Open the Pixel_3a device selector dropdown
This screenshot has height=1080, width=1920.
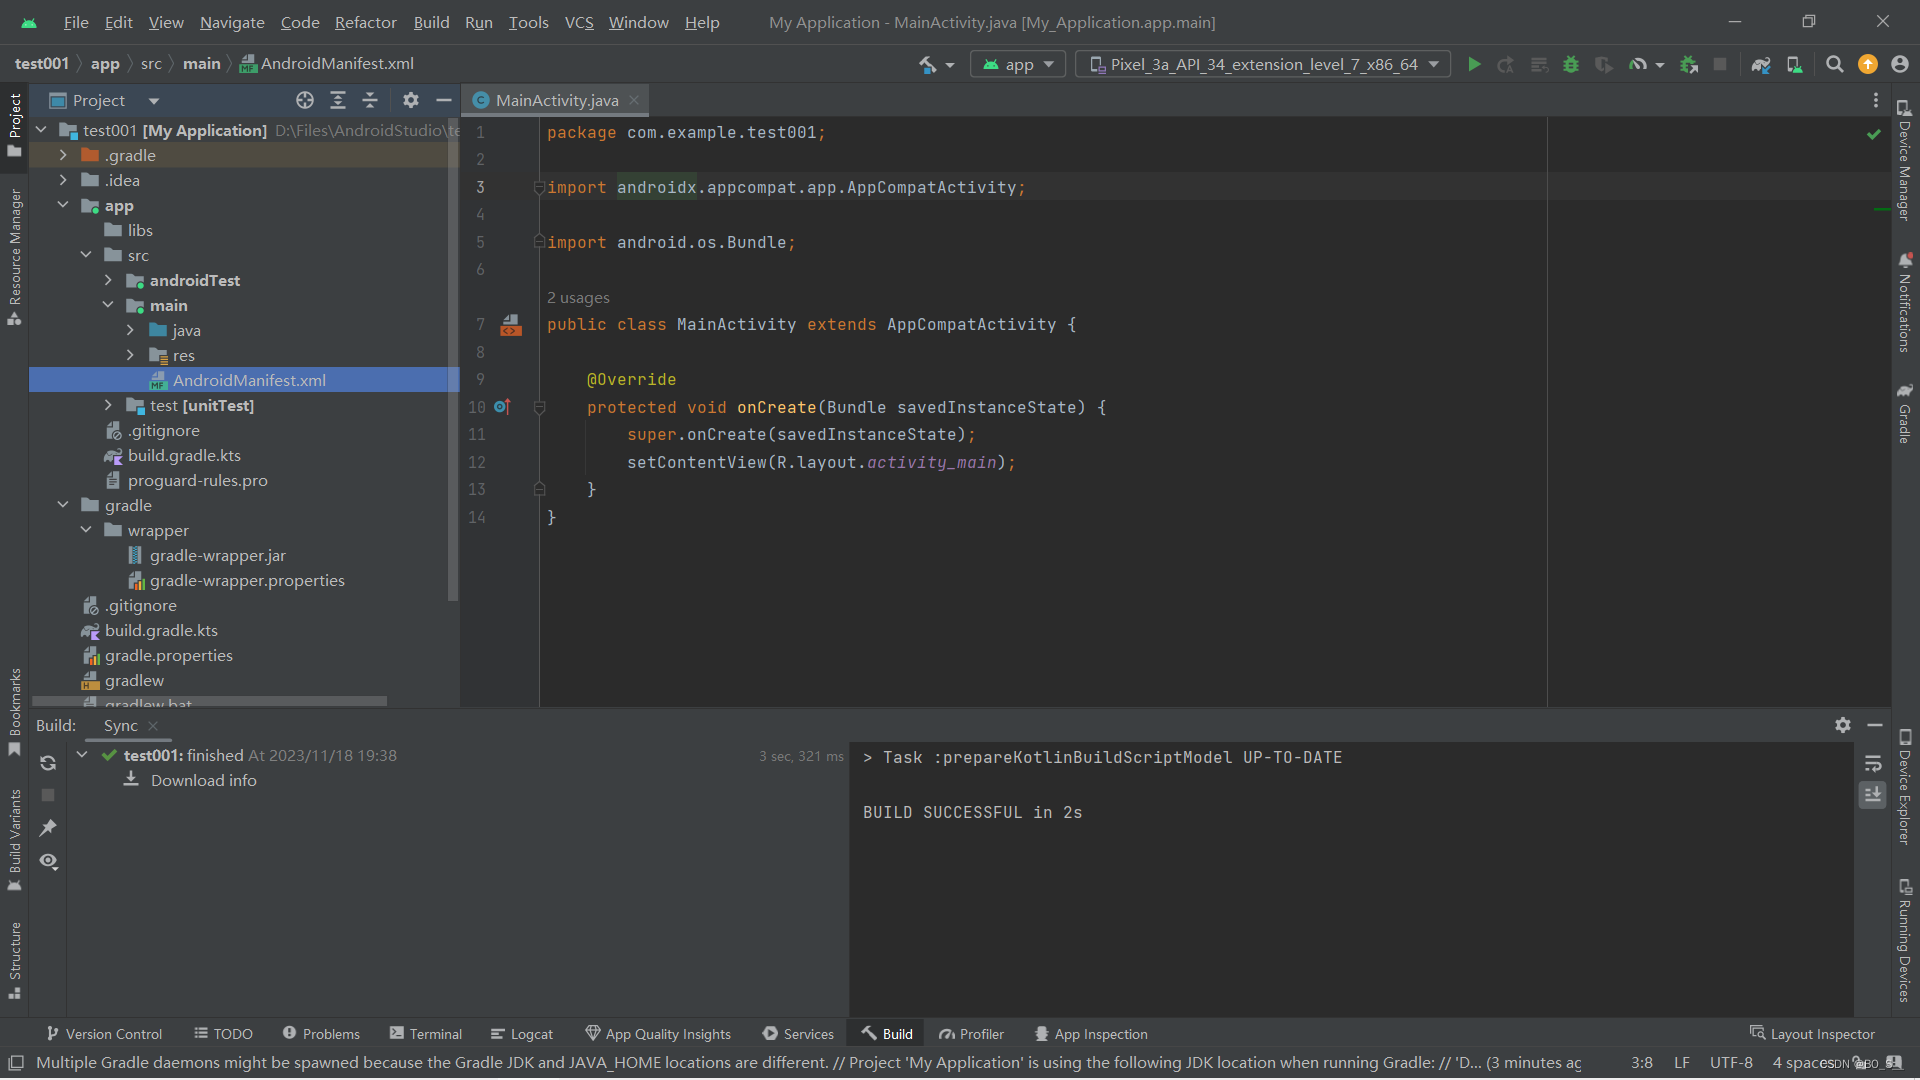click(x=1264, y=65)
